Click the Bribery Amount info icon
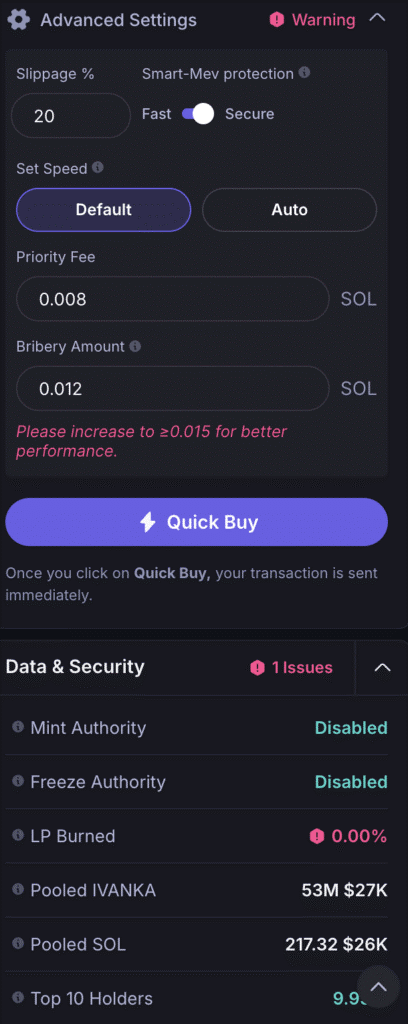 135,346
